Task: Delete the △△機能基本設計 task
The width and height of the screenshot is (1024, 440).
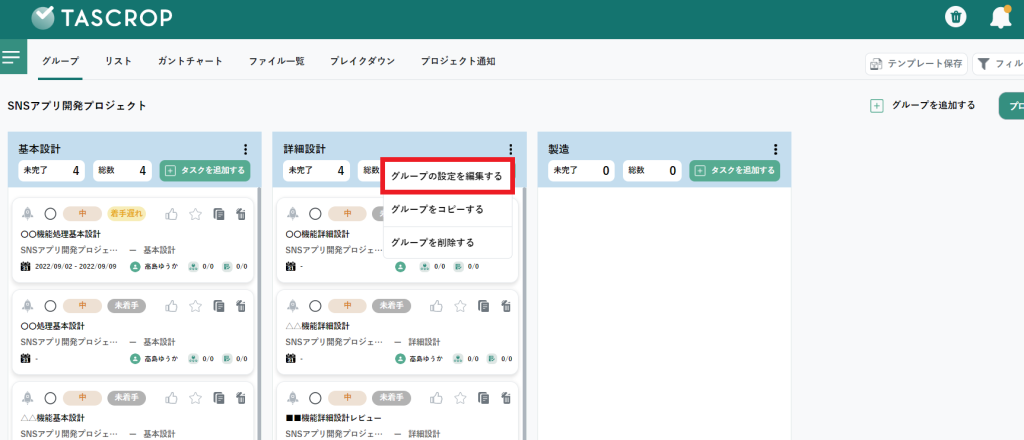Action: pyautogui.click(x=240, y=398)
